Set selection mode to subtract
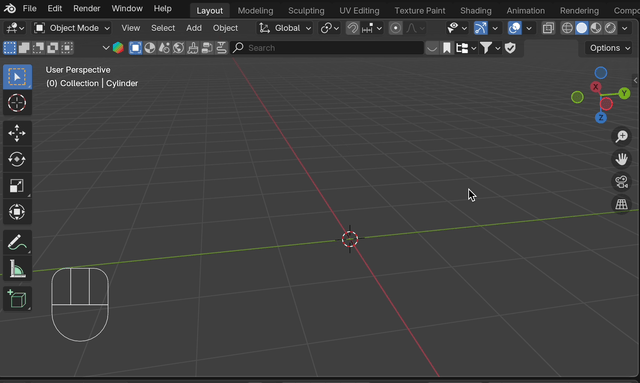This screenshot has width=640, height=383. [x=38, y=48]
